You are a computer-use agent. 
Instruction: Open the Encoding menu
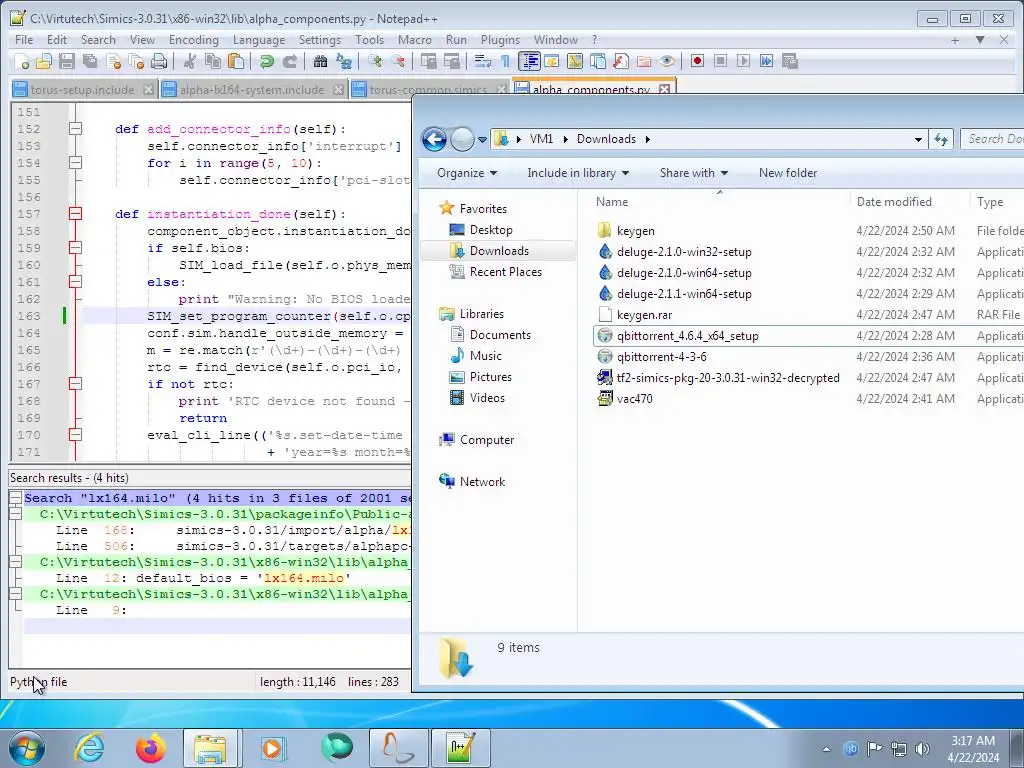tap(194, 40)
